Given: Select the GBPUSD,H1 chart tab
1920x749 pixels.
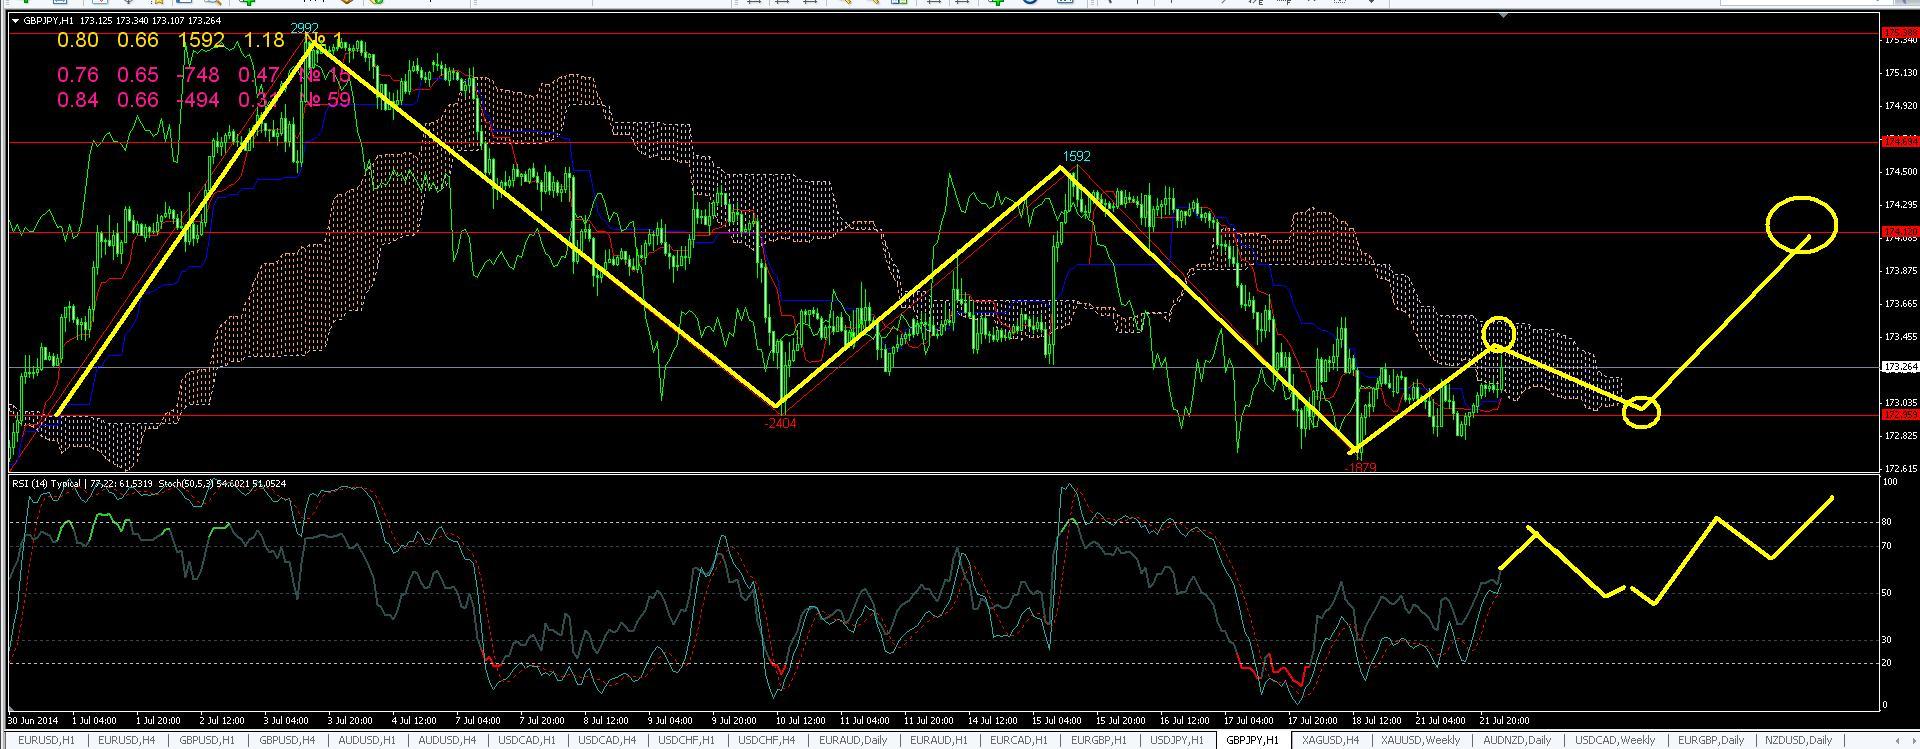Looking at the screenshot, I should click(x=207, y=740).
